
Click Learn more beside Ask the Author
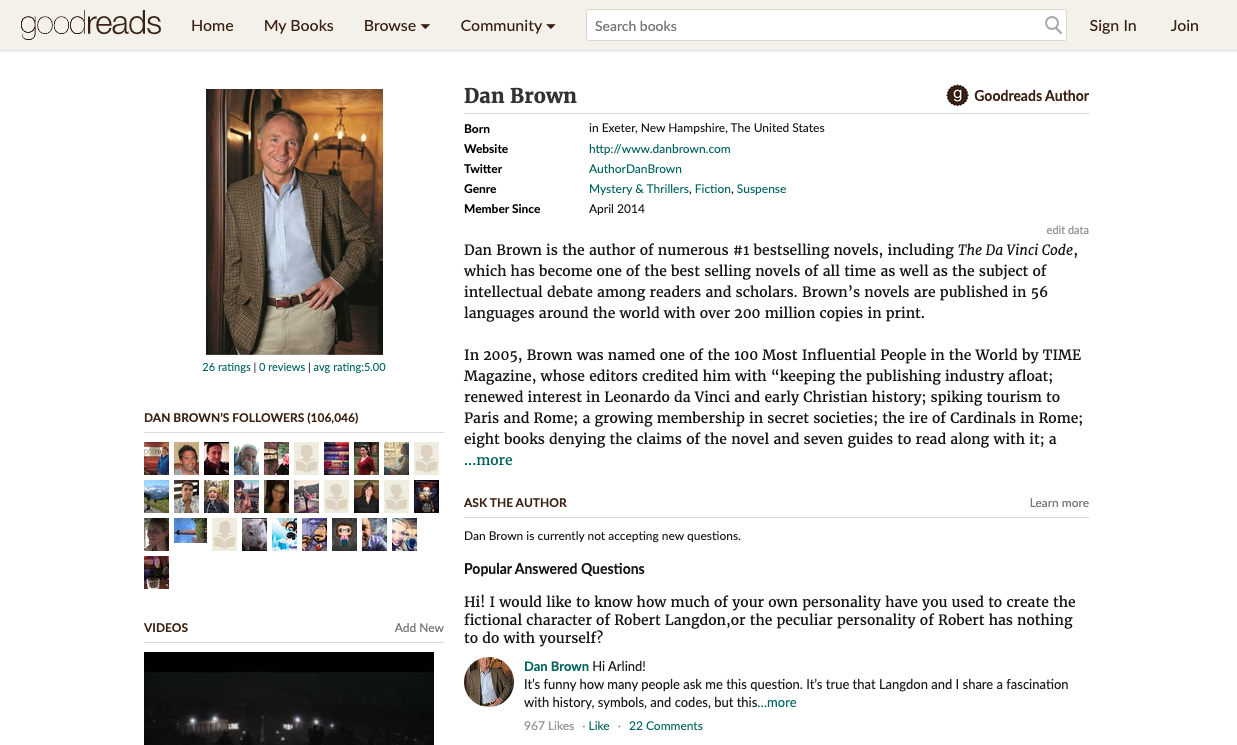coord(1059,503)
